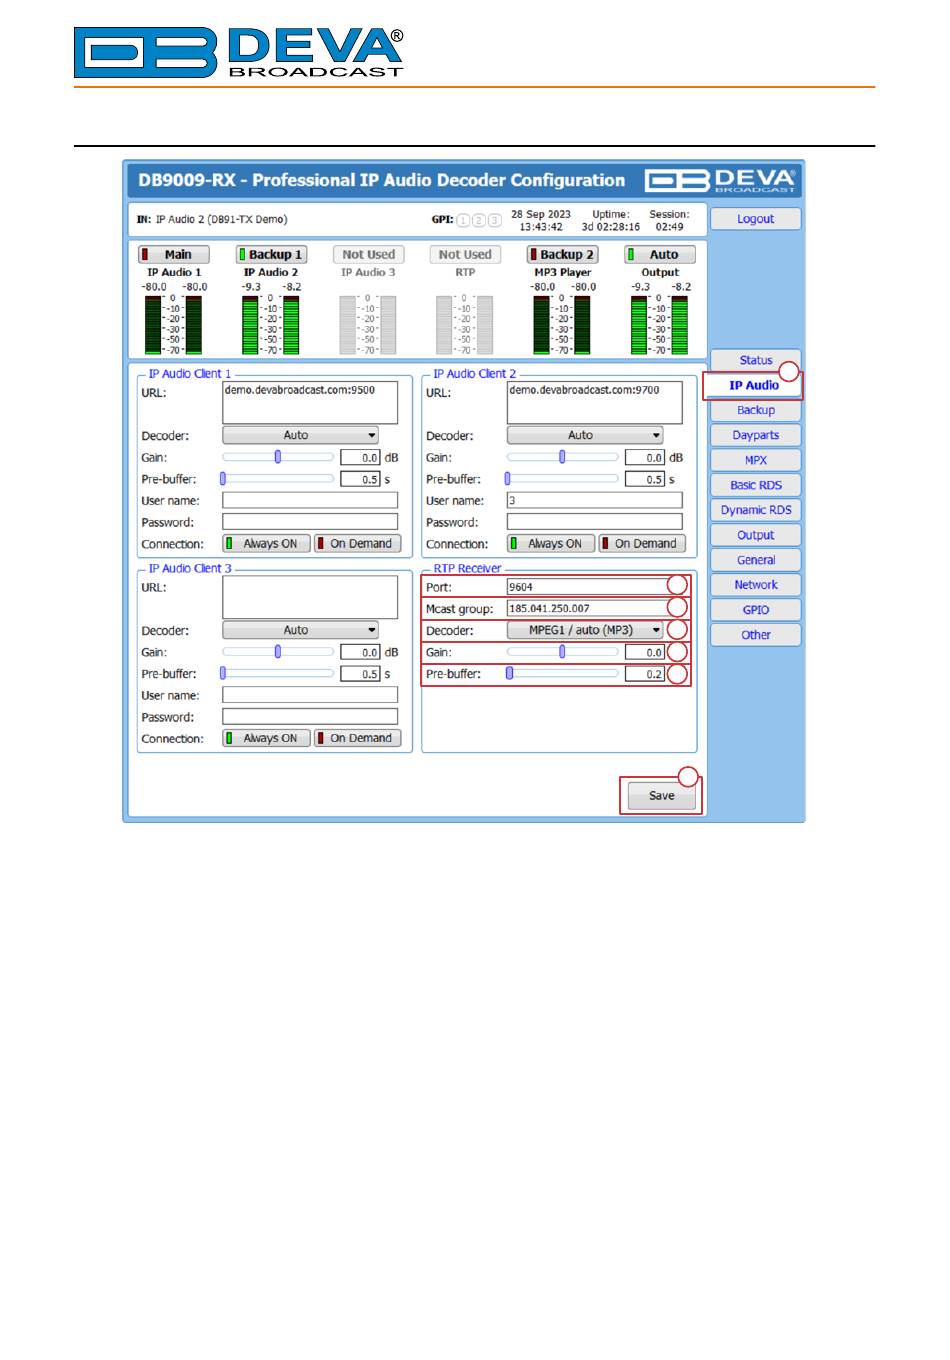This screenshot has width=950, height=1360.
Task: Set IP Audio Client 2 connection to Always ON
Action: point(551,544)
